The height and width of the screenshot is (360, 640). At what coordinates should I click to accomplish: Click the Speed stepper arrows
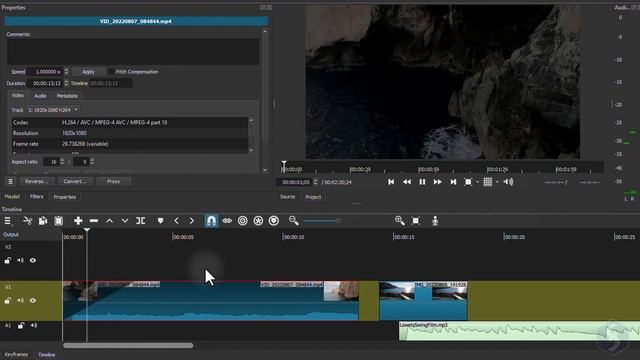[66, 71]
